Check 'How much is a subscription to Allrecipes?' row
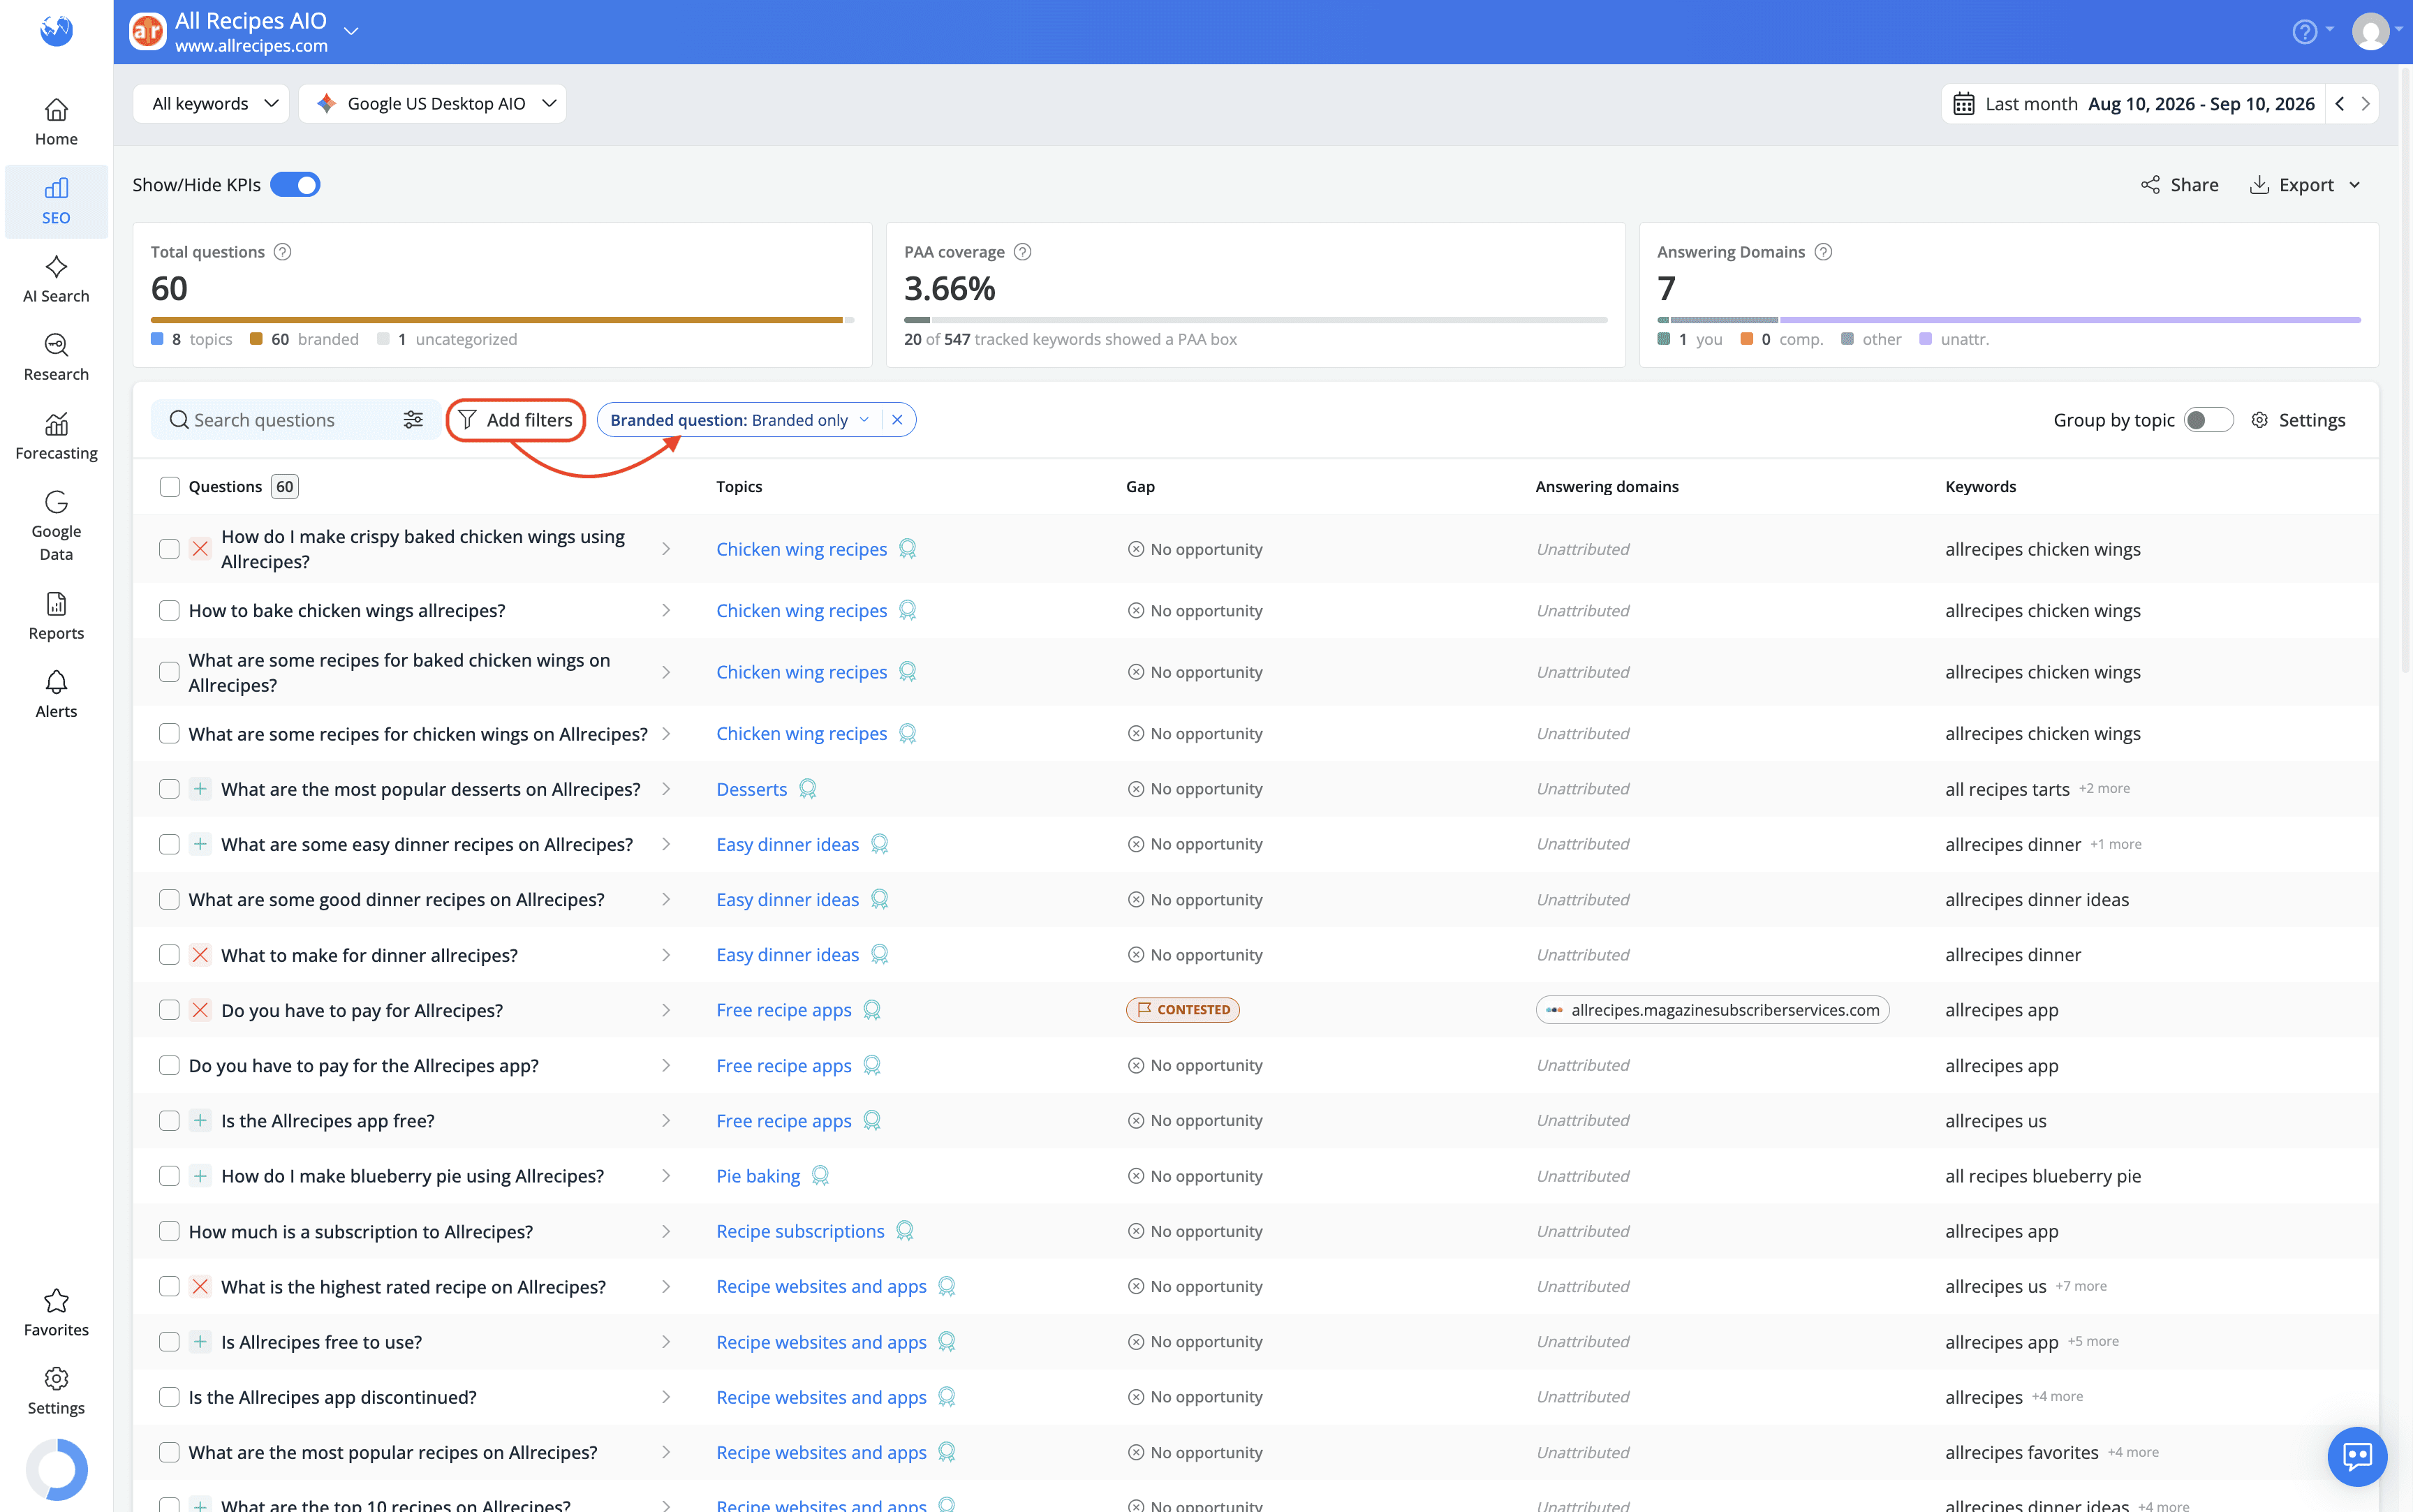The image size is (2413, 1512). pyautogui.click(x=169, y=1231)
